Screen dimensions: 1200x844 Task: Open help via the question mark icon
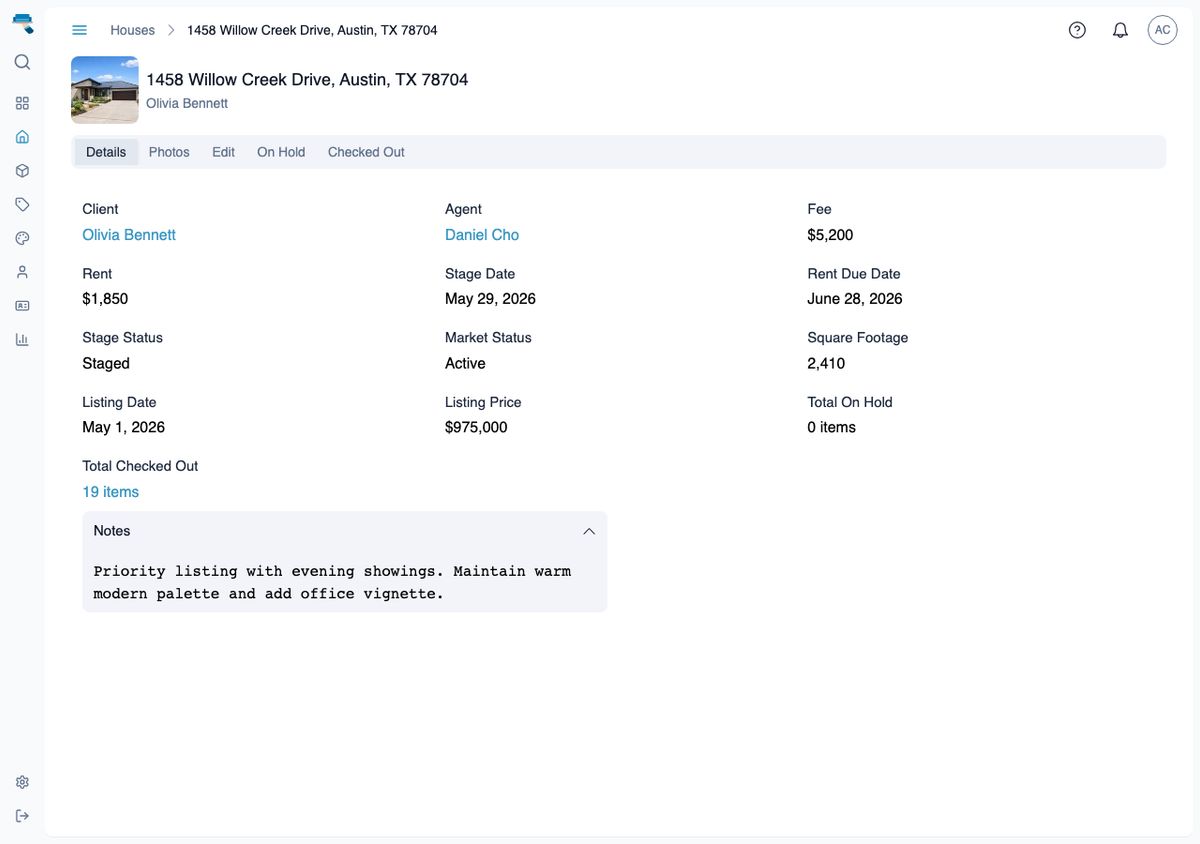click(1077, 30)
